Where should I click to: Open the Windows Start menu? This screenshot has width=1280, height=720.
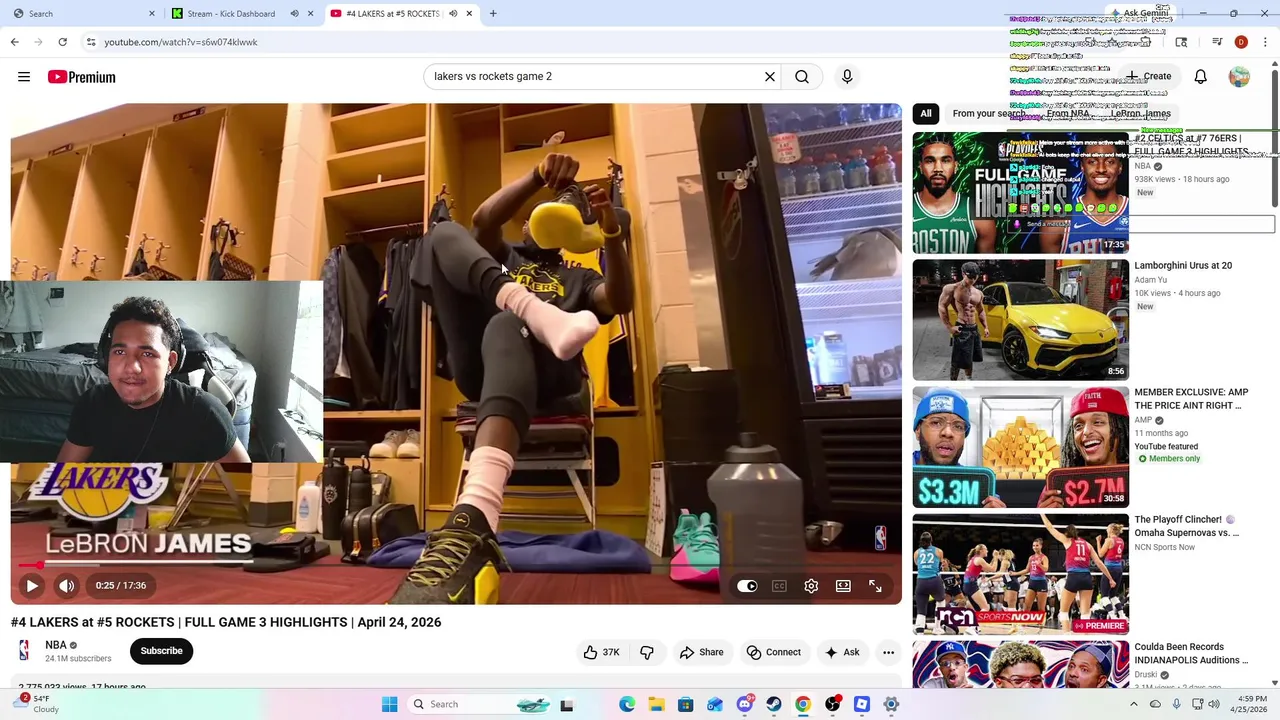[389, 704]
